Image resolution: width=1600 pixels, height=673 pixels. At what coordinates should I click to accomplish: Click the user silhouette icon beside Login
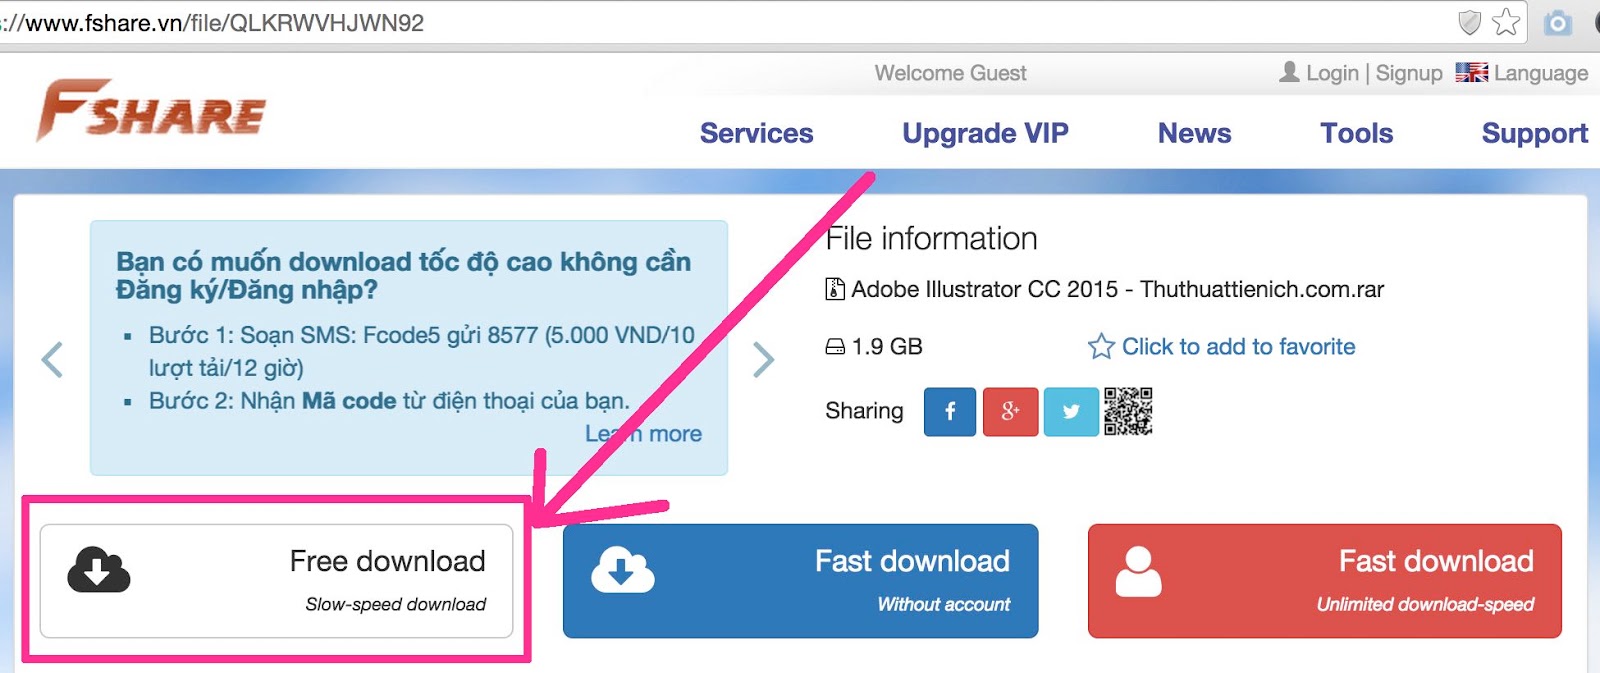[1290, 72]
